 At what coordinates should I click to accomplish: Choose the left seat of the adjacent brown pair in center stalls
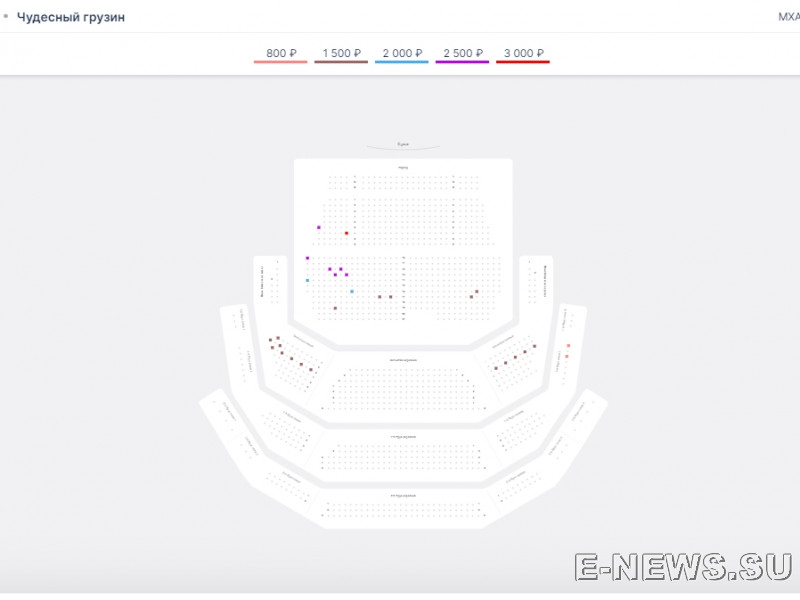click(379, 297)
